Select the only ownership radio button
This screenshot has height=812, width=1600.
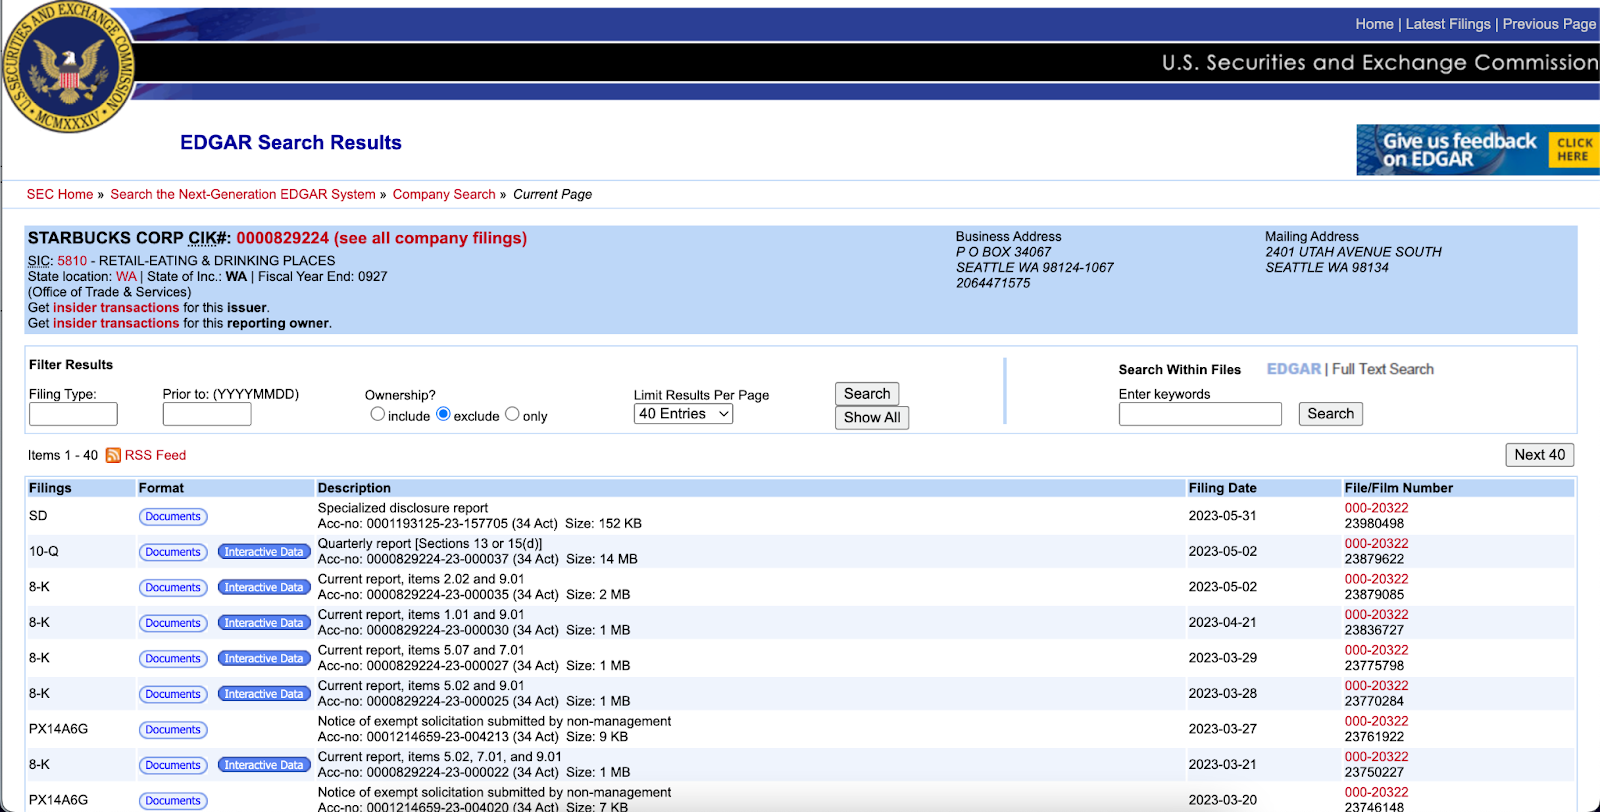coord(512,414)
